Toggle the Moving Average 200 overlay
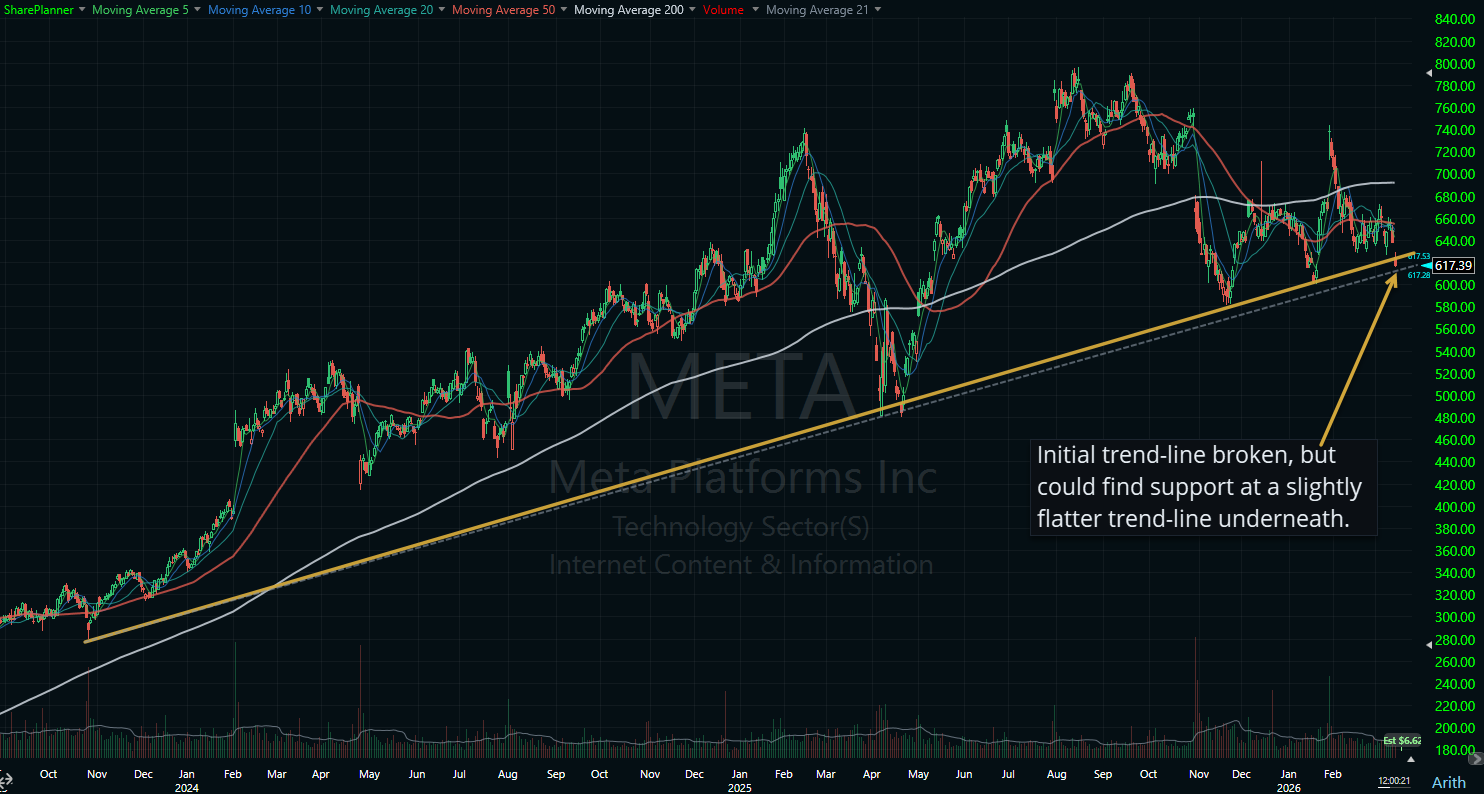The height and width of the screenshot is (794, 1484). pos(630,10)
